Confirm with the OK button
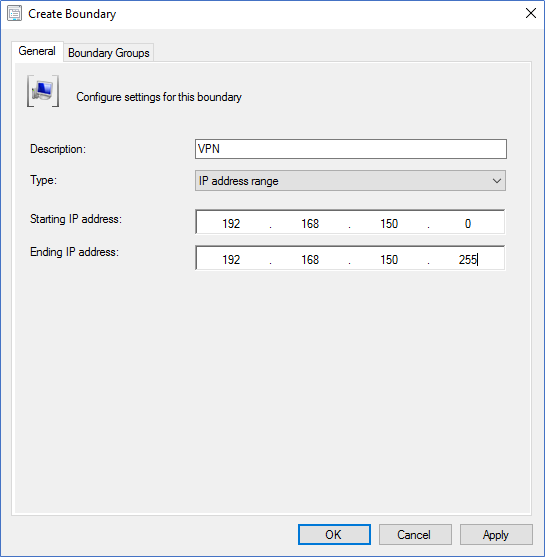The image size is (545, 557). point(334,534)
